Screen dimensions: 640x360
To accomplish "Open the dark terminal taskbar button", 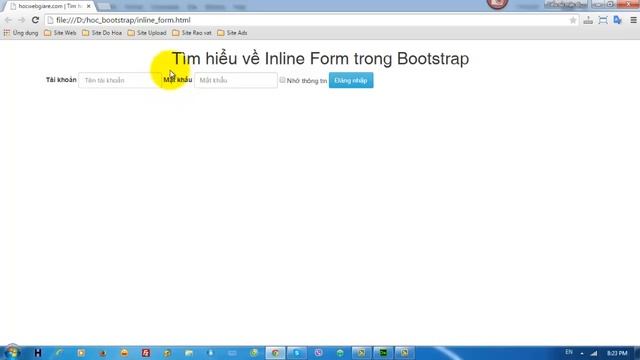I will coord(383,353).
